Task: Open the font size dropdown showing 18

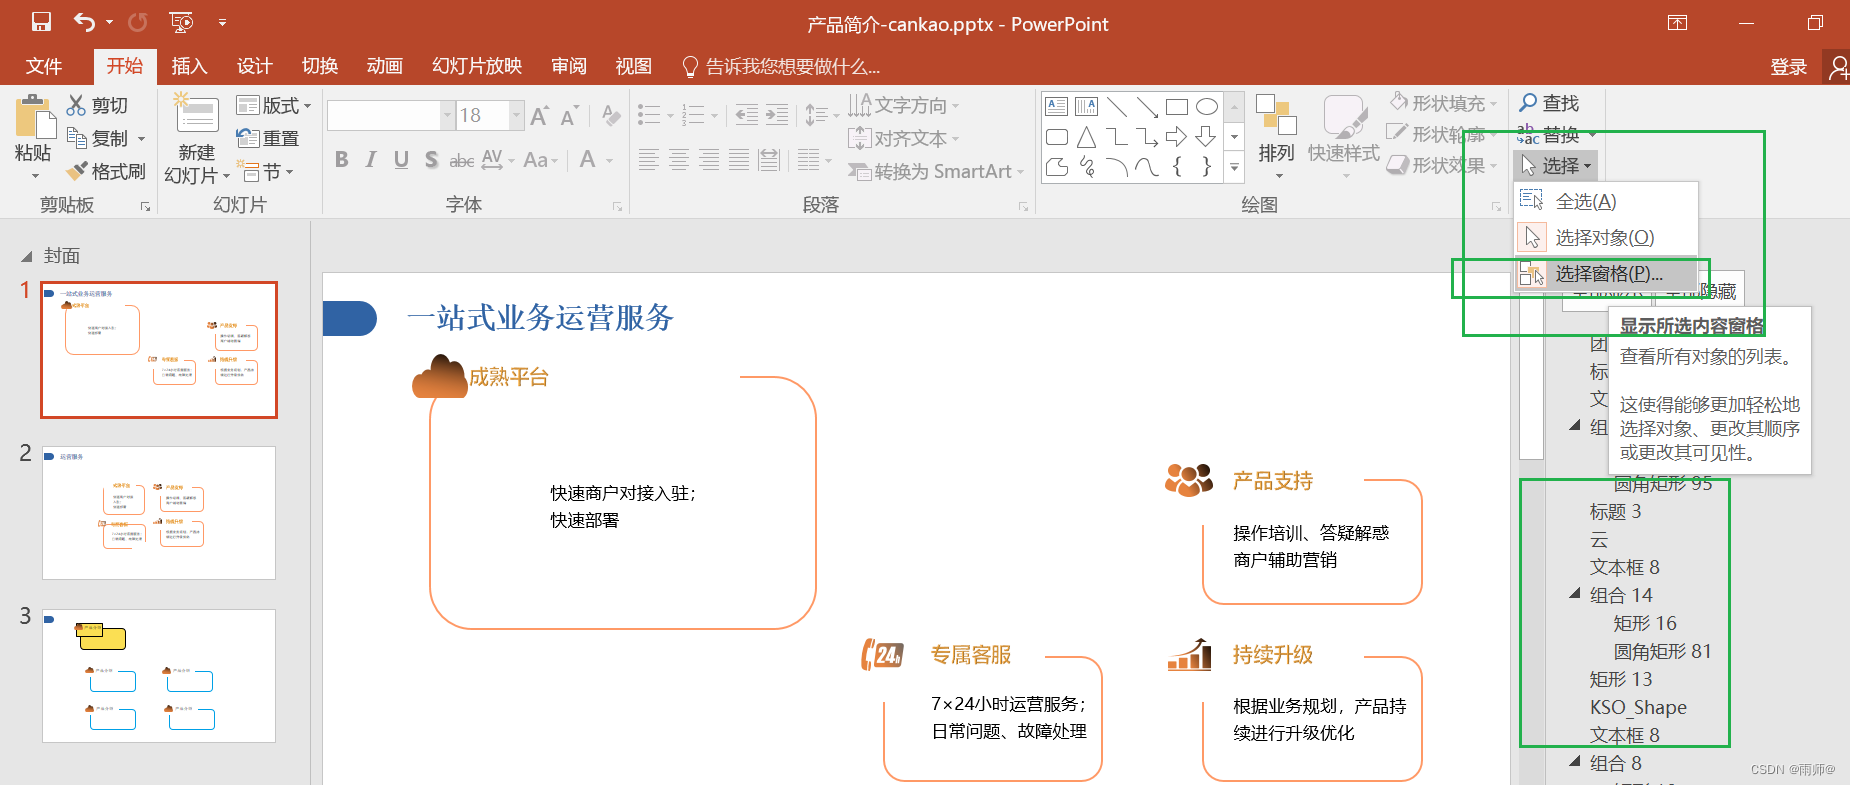Action: coord(517,115)
